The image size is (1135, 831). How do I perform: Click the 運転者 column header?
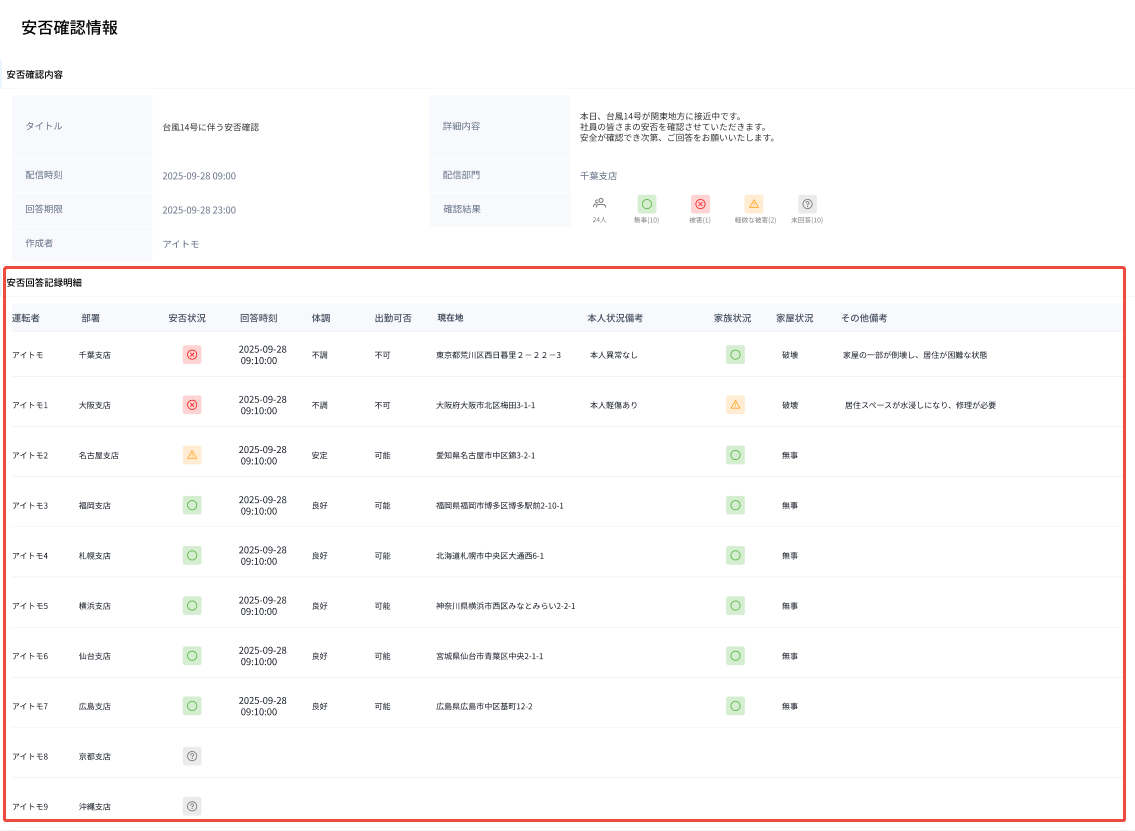point(27,318)
